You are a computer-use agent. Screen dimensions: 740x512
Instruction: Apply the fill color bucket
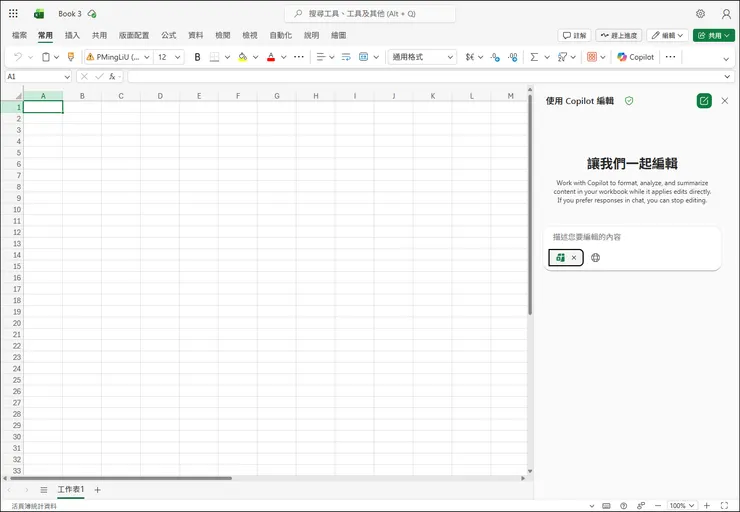[x=243, y=57]
